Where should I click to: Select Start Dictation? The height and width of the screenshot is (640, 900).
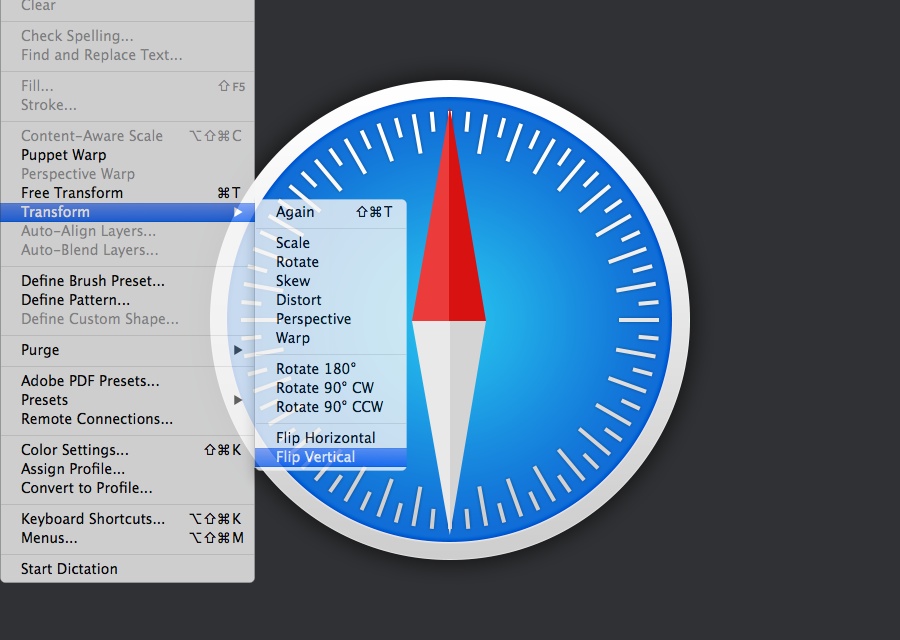pos(127,569)
